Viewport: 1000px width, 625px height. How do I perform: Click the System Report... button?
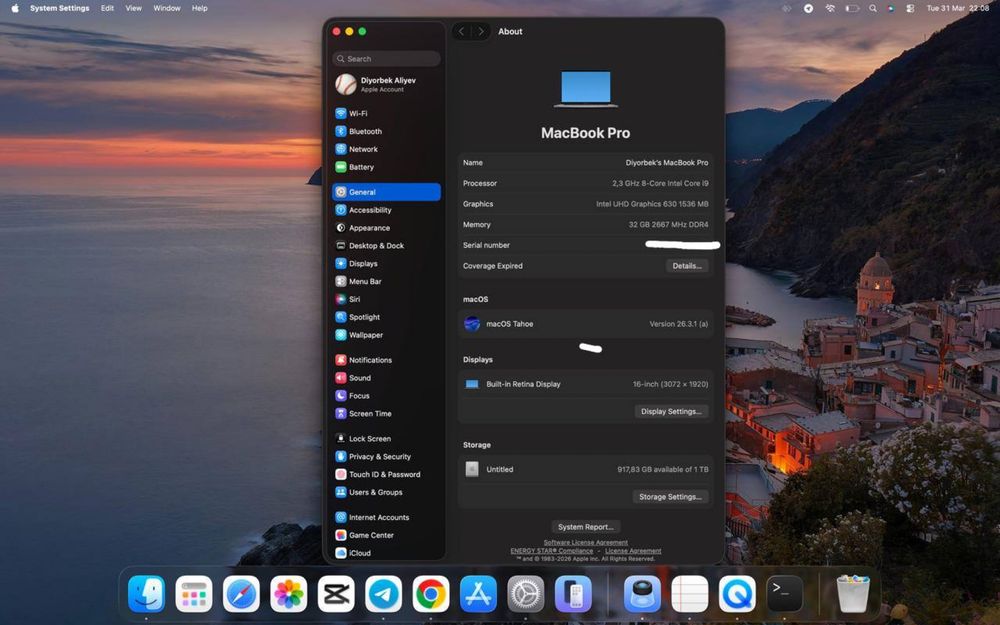pyautogui.click(x=585, y=527)
